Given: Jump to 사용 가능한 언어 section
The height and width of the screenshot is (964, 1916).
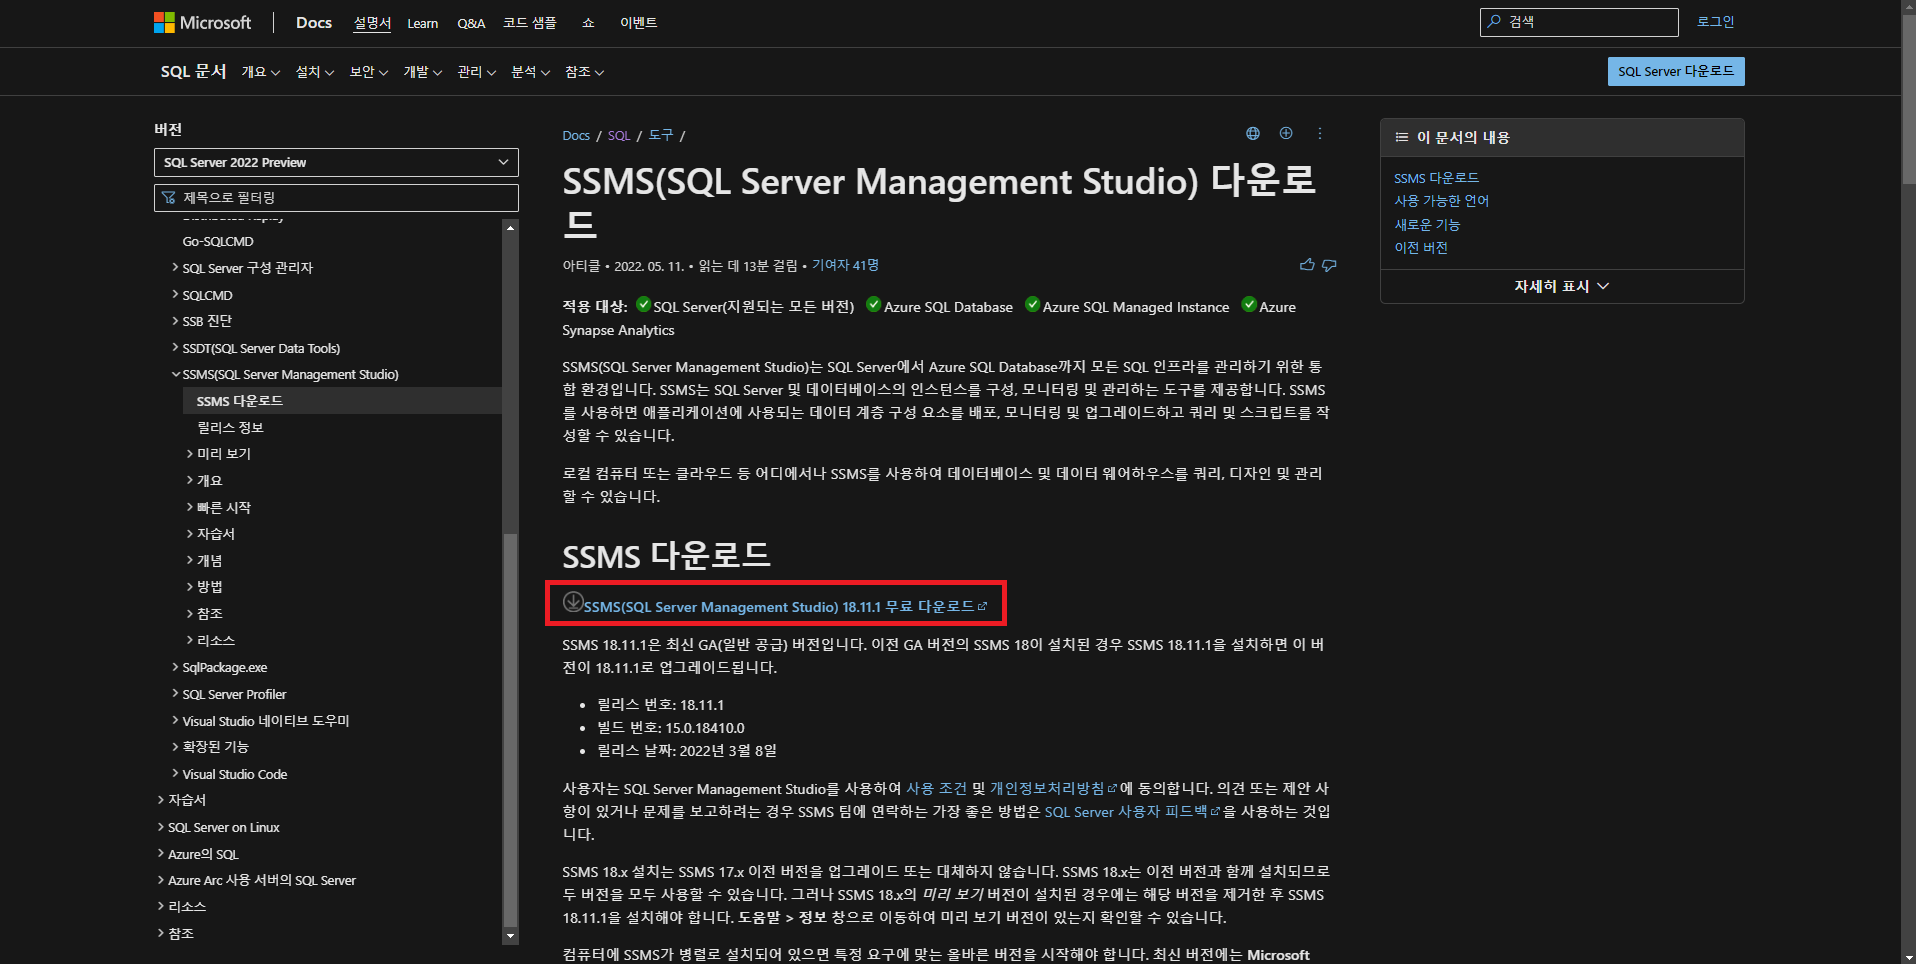Looking at the screenshot, I should tap(1441, 201).
